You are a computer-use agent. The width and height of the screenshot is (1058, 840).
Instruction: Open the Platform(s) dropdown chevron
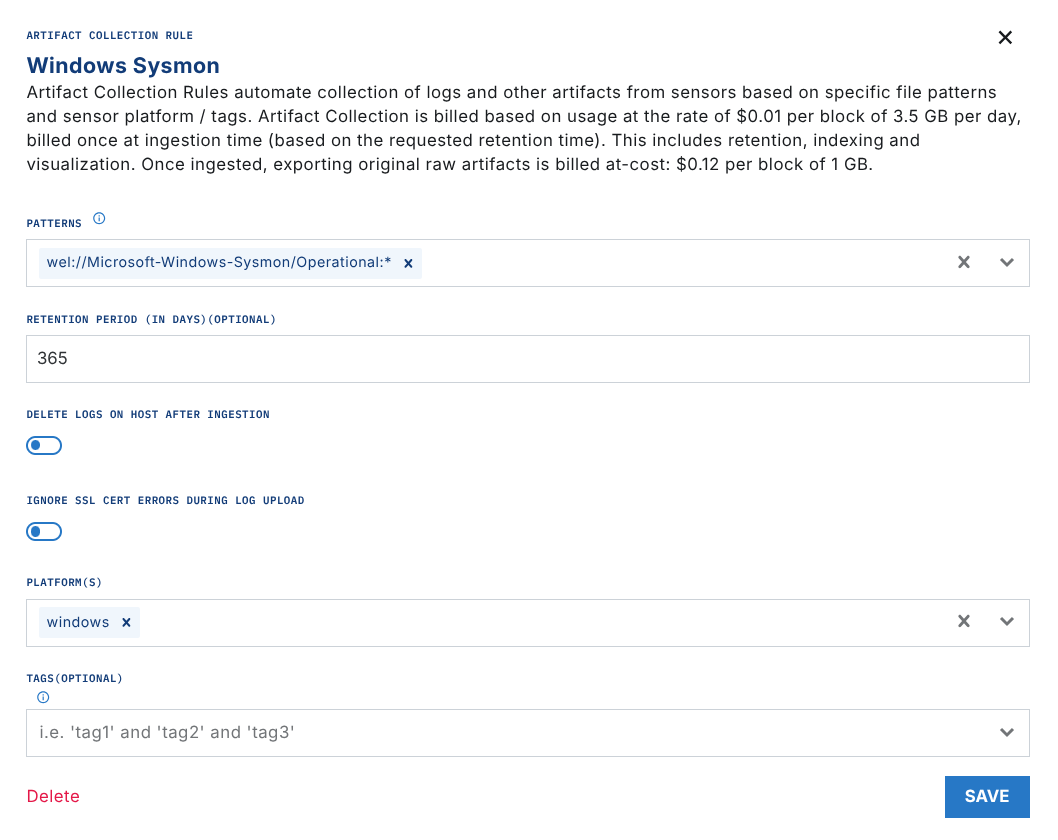point(1007,621)
